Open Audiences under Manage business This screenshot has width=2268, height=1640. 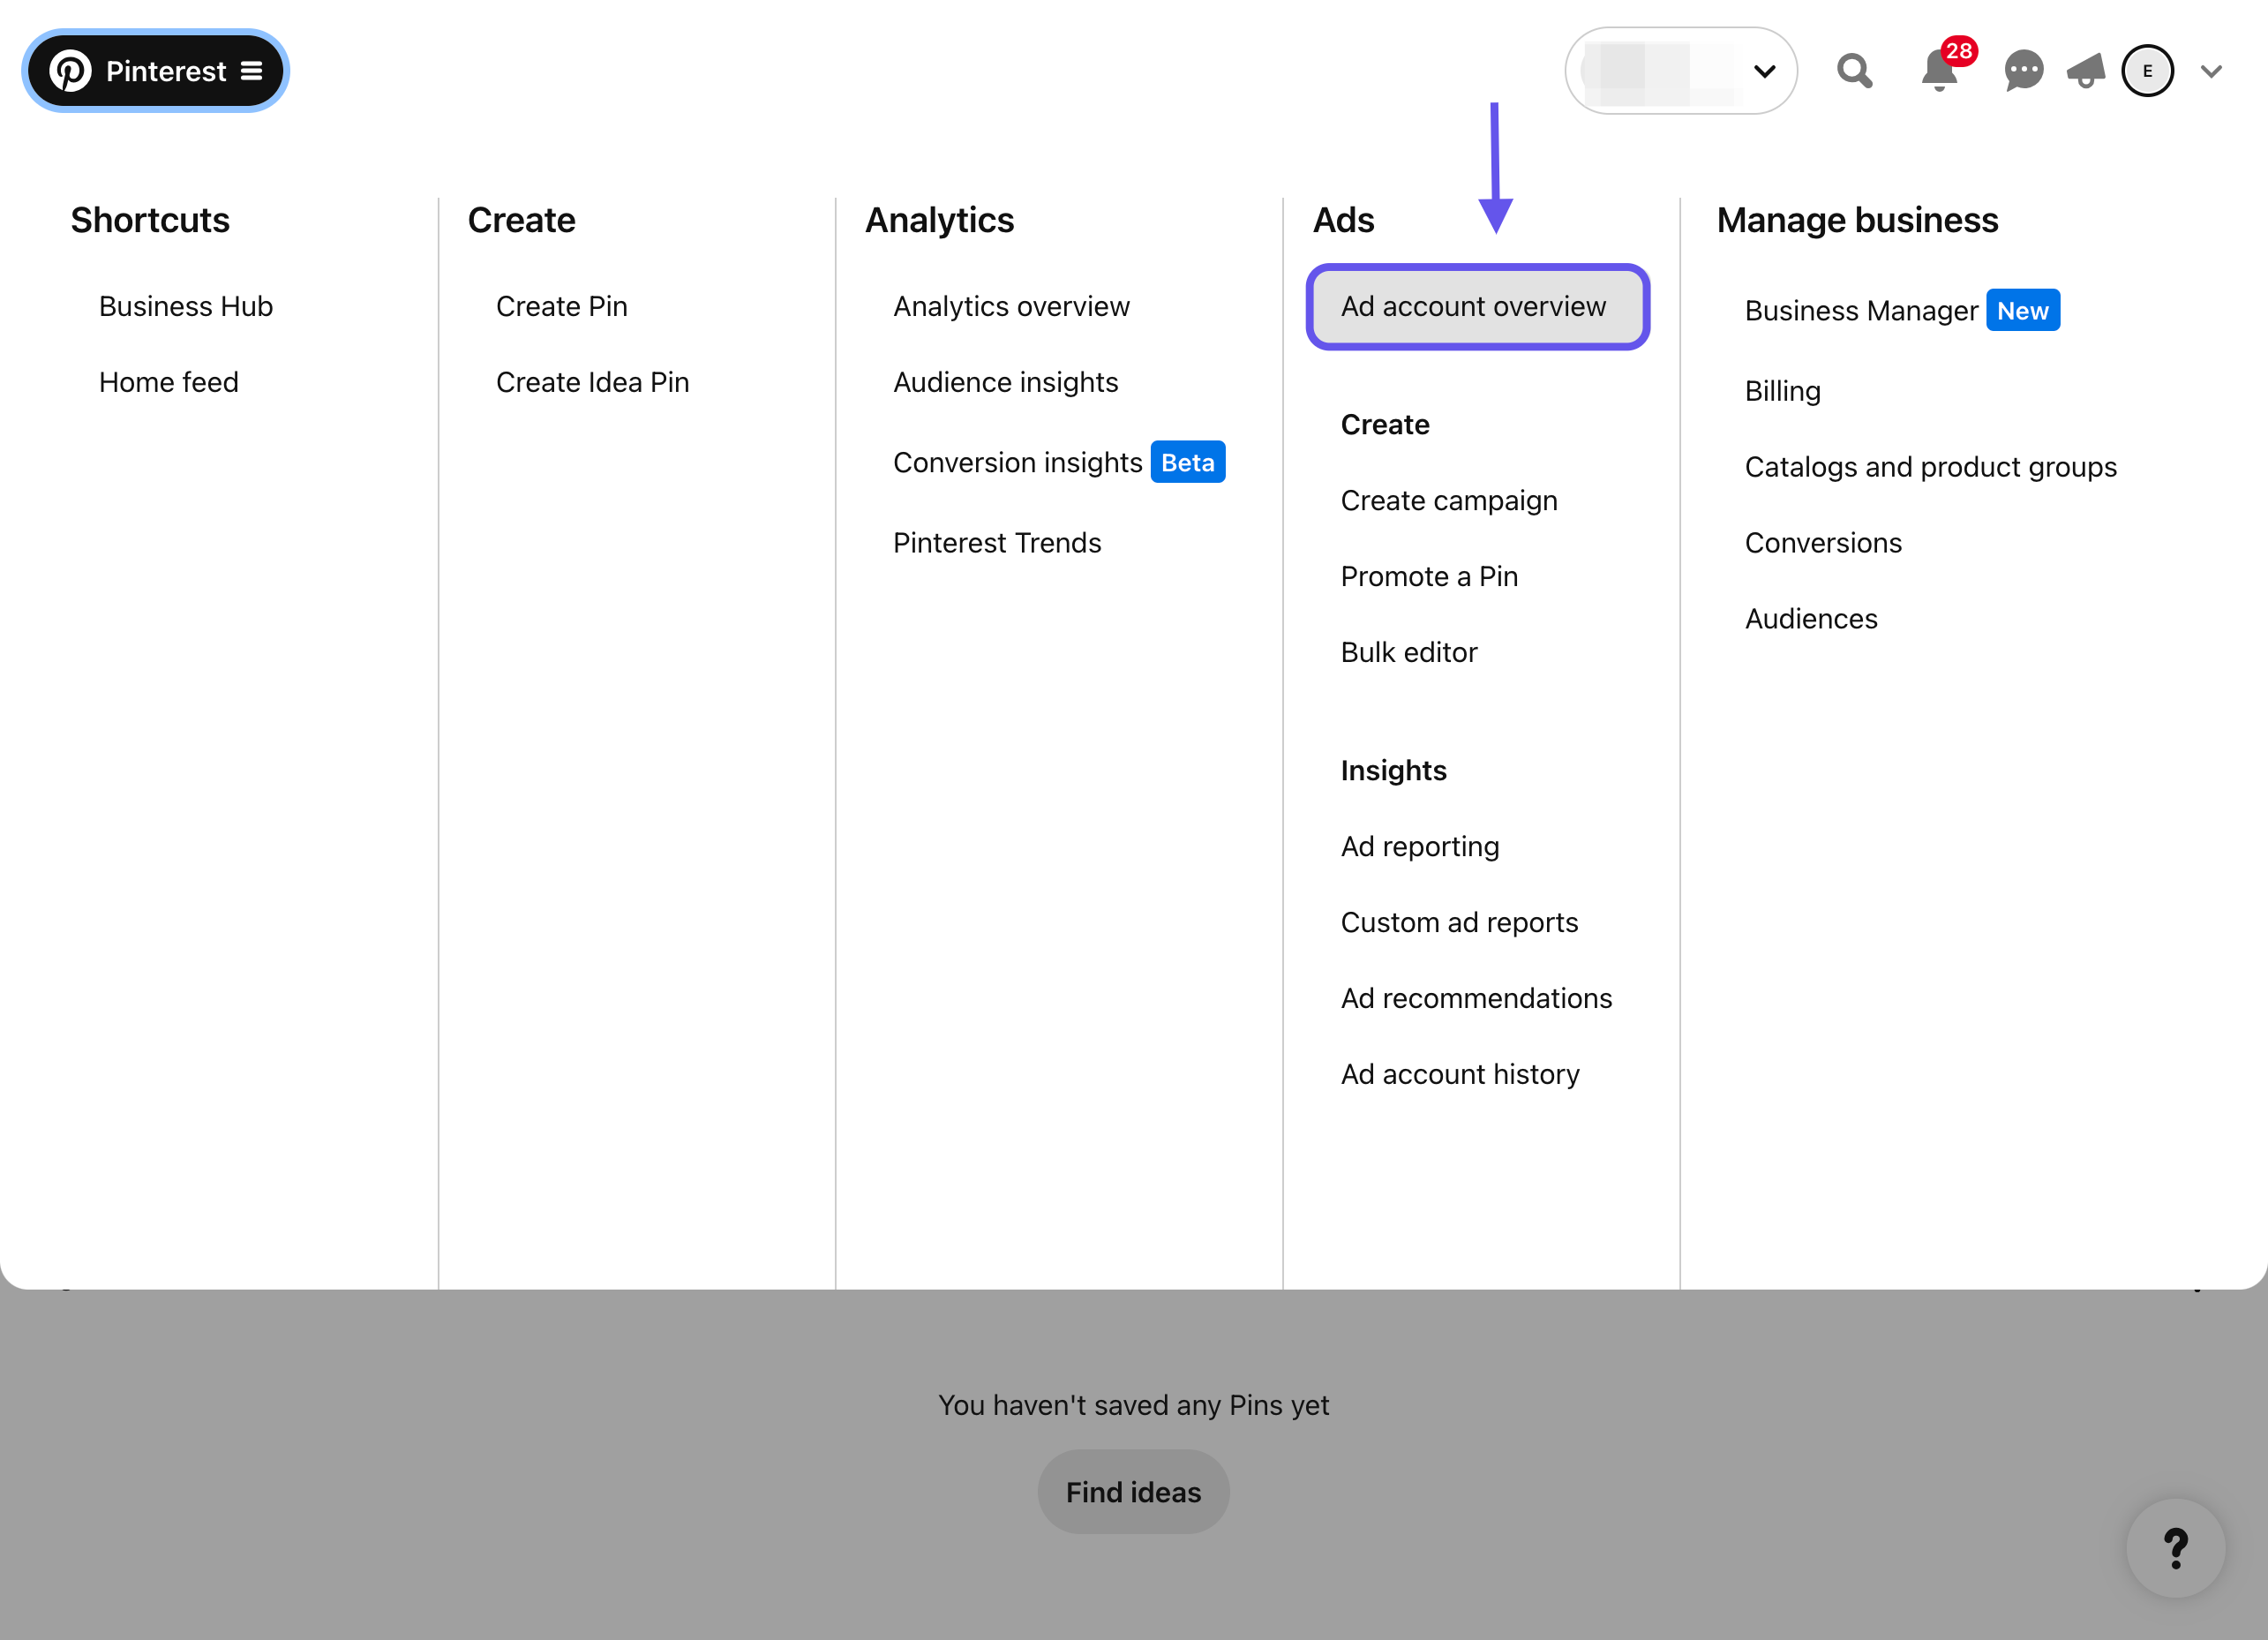click(x=1811, y=618)
